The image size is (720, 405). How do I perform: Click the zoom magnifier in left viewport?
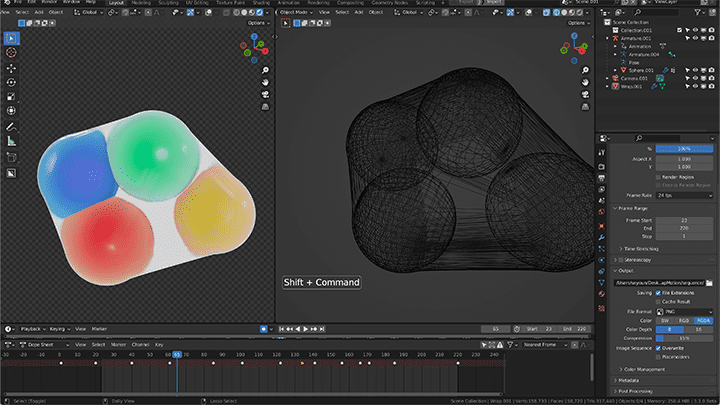pos(265,70)
